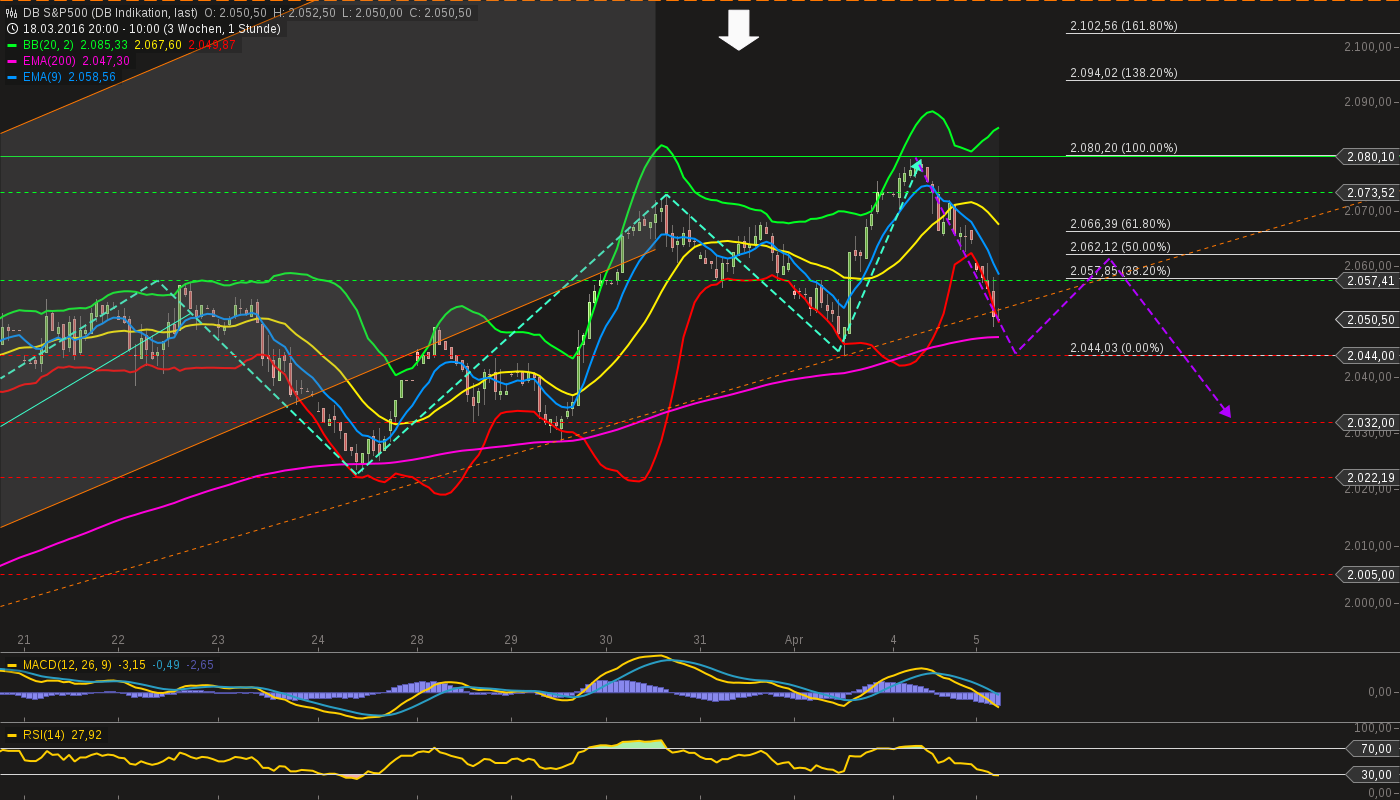Click the Fibonacci label 2.080,20 (100.00%)
This screenshot has height=800, width=1400.
(1123, 148)
